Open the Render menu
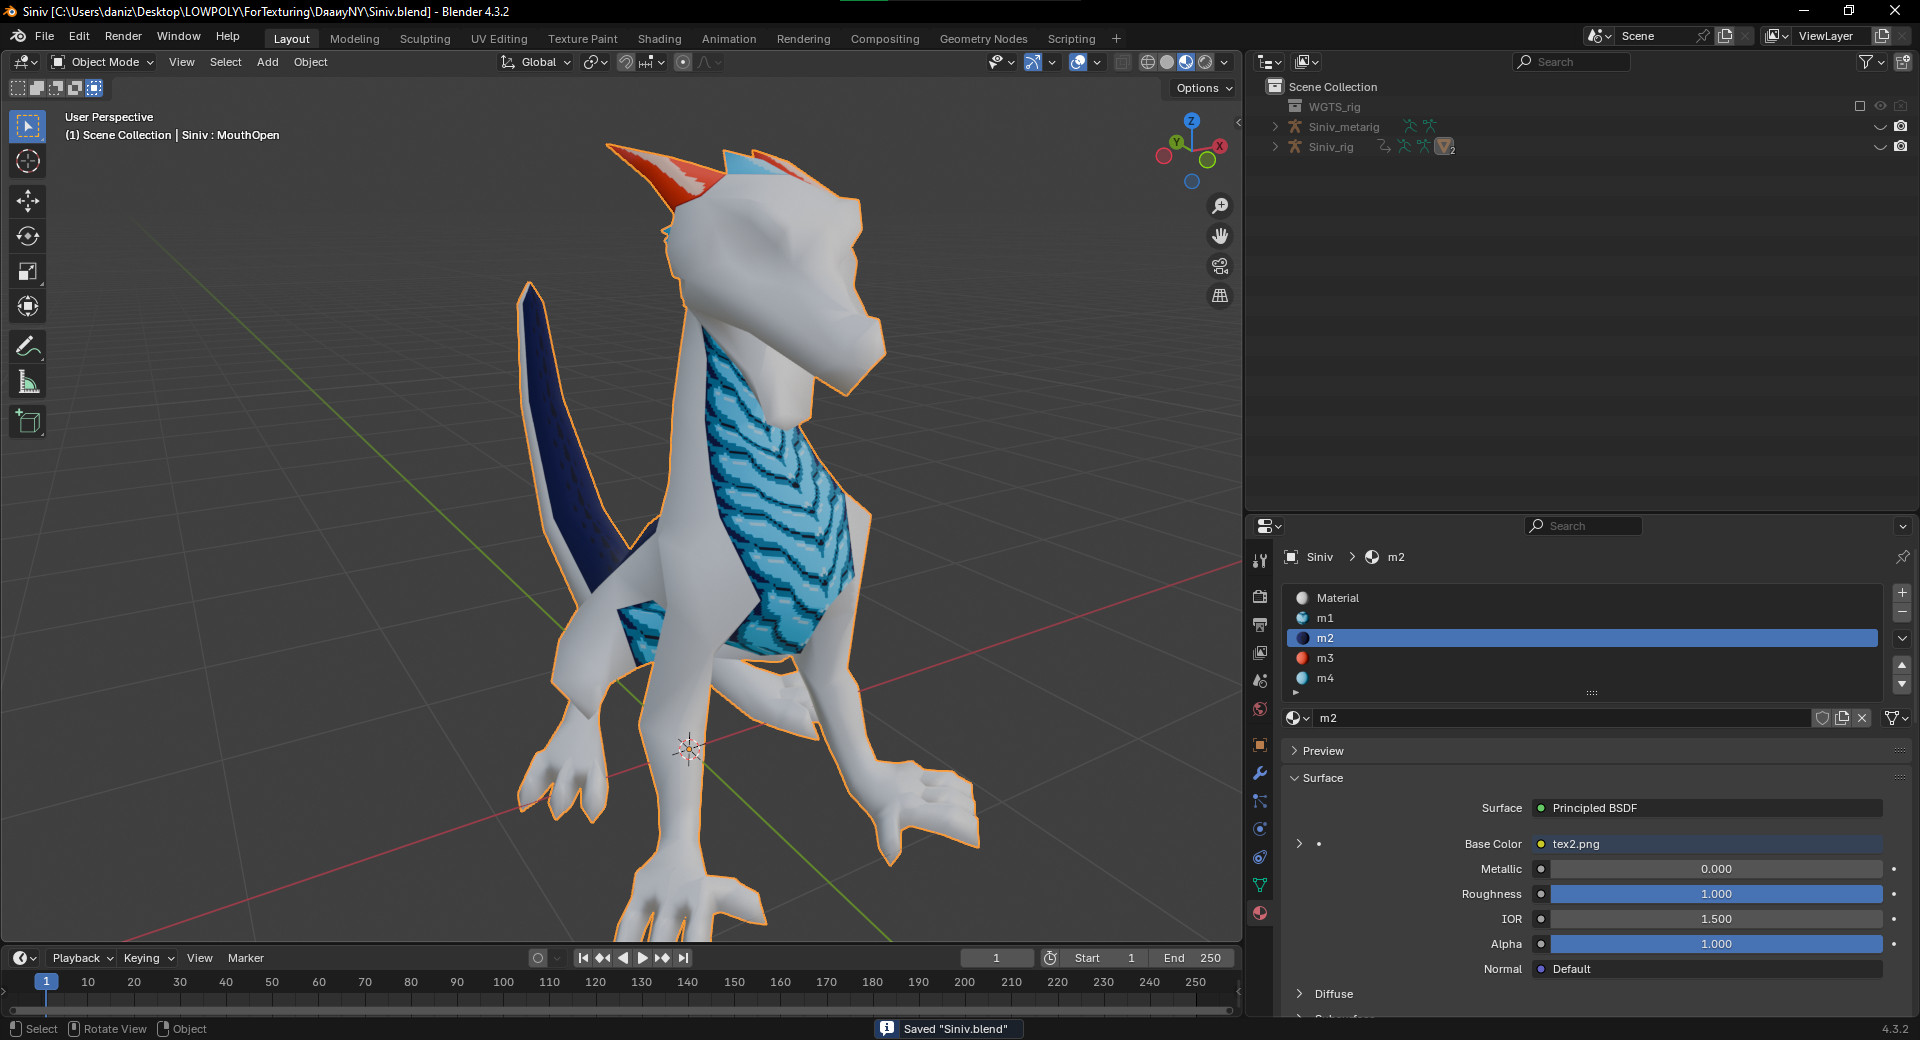Viewport: 1920px width, 1040px height. 123,36
